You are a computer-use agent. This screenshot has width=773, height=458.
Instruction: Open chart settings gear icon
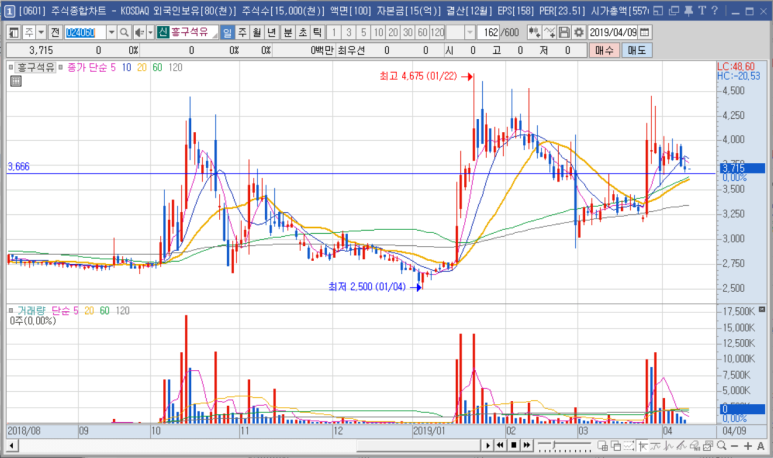[x=579, y=33]
